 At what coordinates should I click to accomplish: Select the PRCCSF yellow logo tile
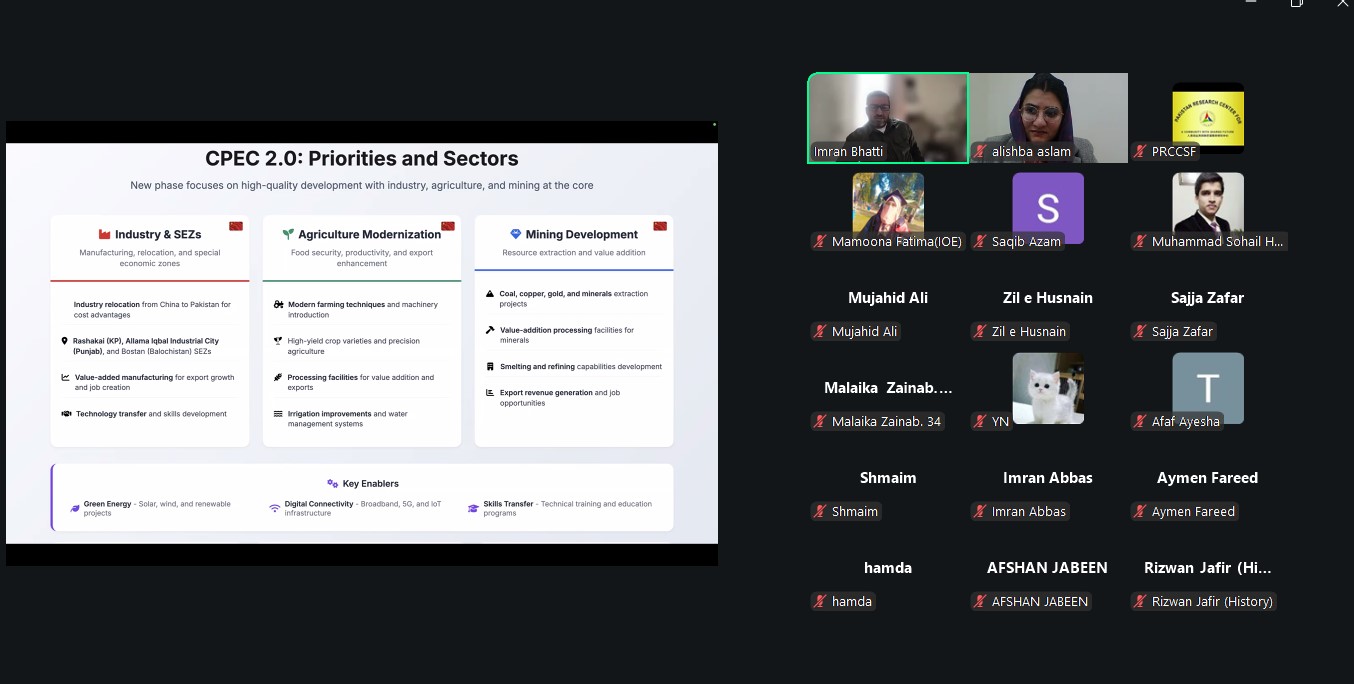pyautogui.click(x=1207, y=115)
